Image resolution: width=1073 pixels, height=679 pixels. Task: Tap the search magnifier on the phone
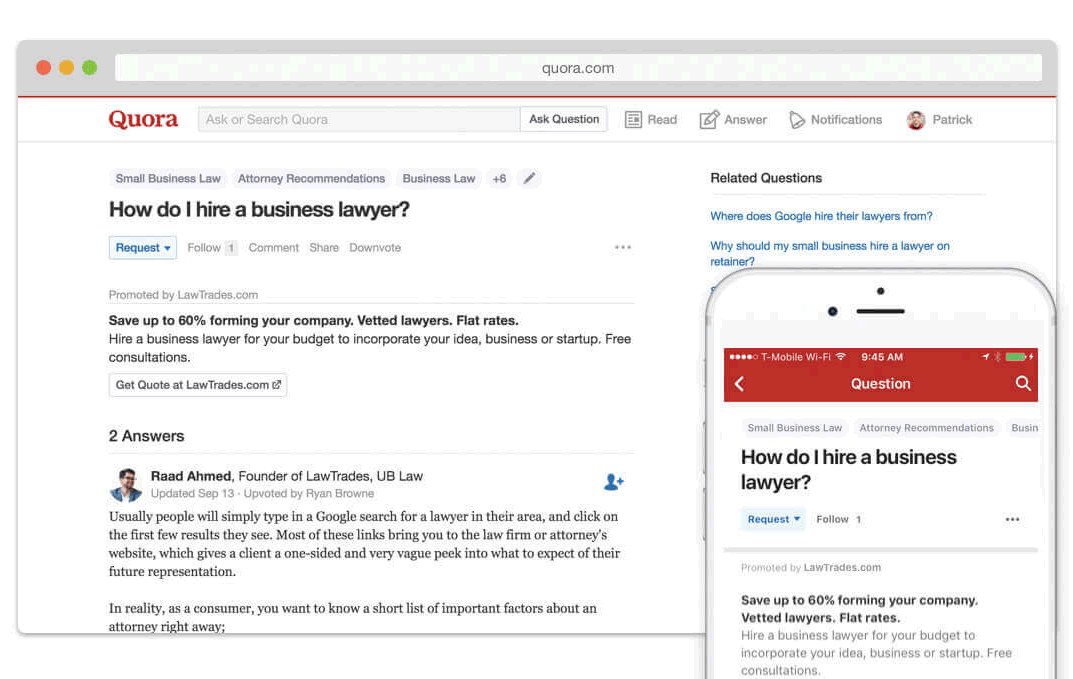tap(1022, 383)
